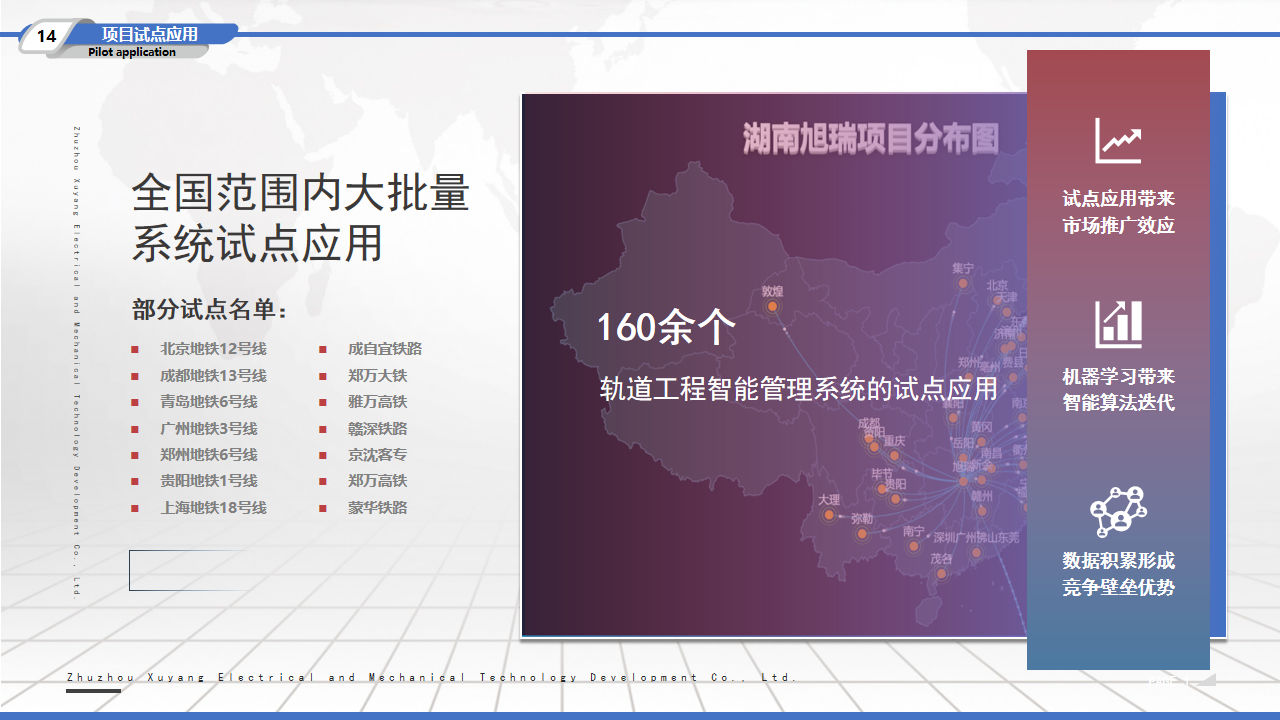Viewport: 1280px width, 720px height.
Task: Click the map title 湖南旭瑞项目分布图
Action: (x=870, y=140)
